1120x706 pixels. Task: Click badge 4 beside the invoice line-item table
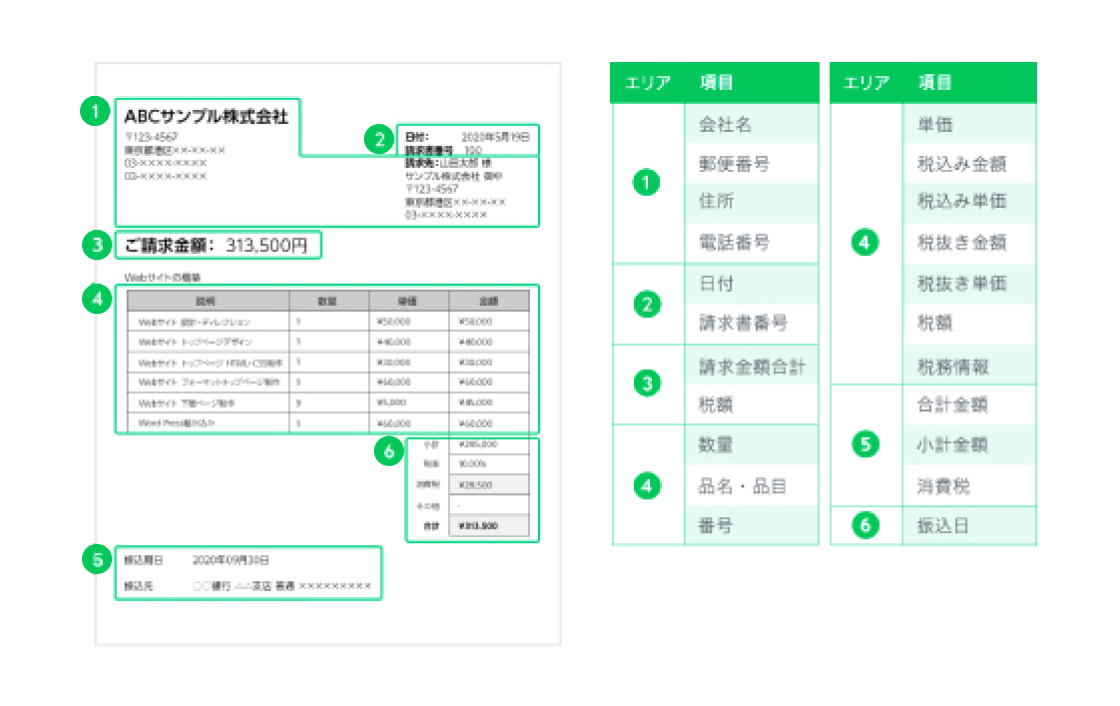pos(93,298)
